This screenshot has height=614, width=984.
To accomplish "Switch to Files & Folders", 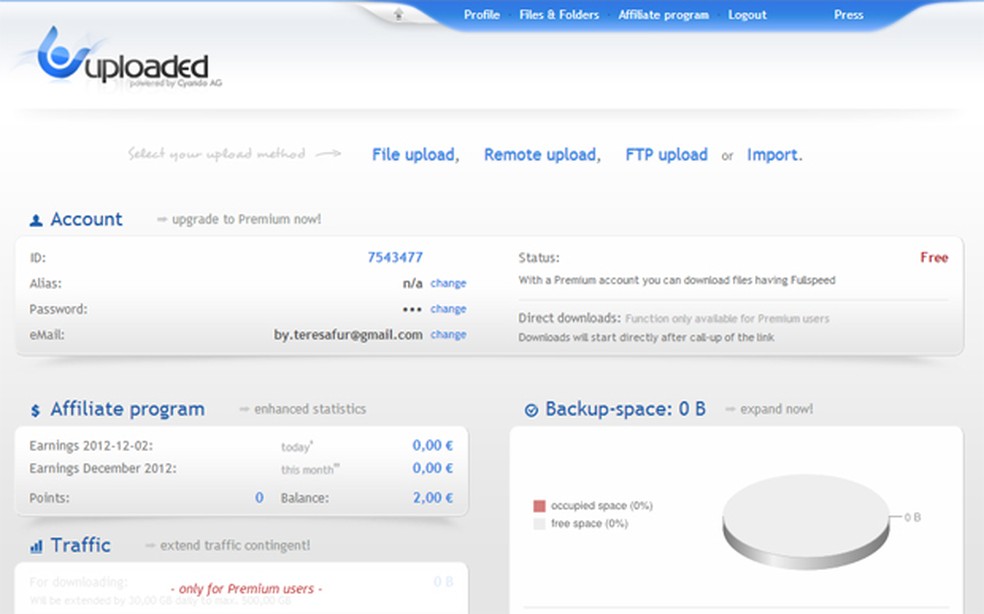I will (559, 15).
